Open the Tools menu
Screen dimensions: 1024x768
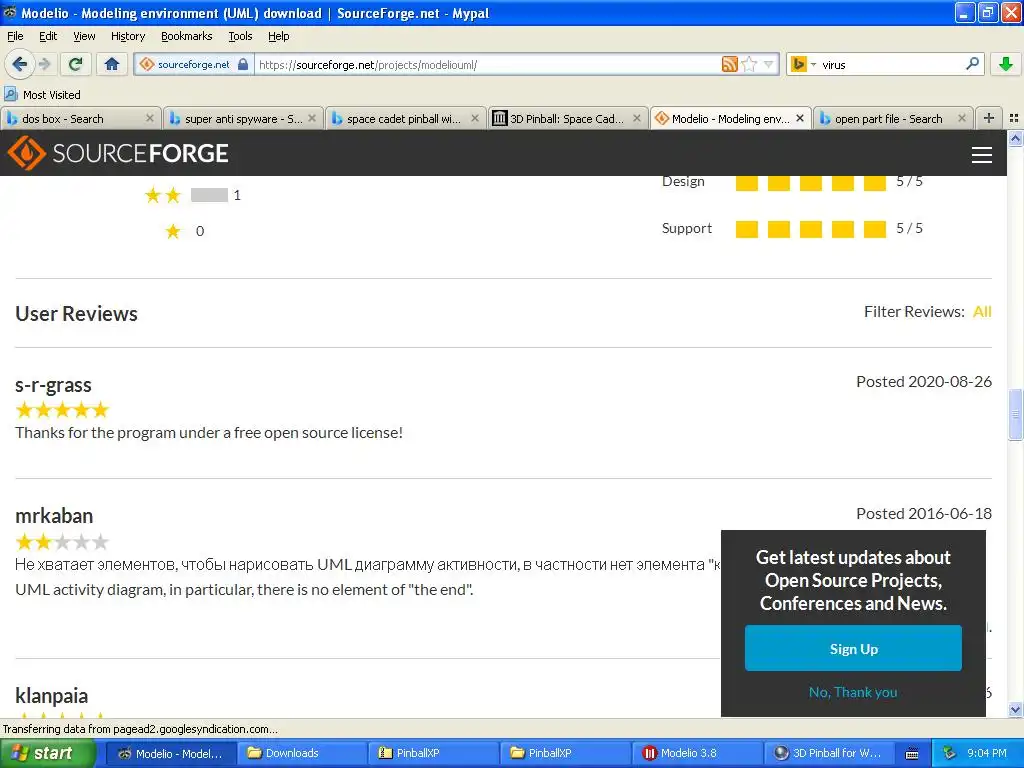tap(240, 36)
